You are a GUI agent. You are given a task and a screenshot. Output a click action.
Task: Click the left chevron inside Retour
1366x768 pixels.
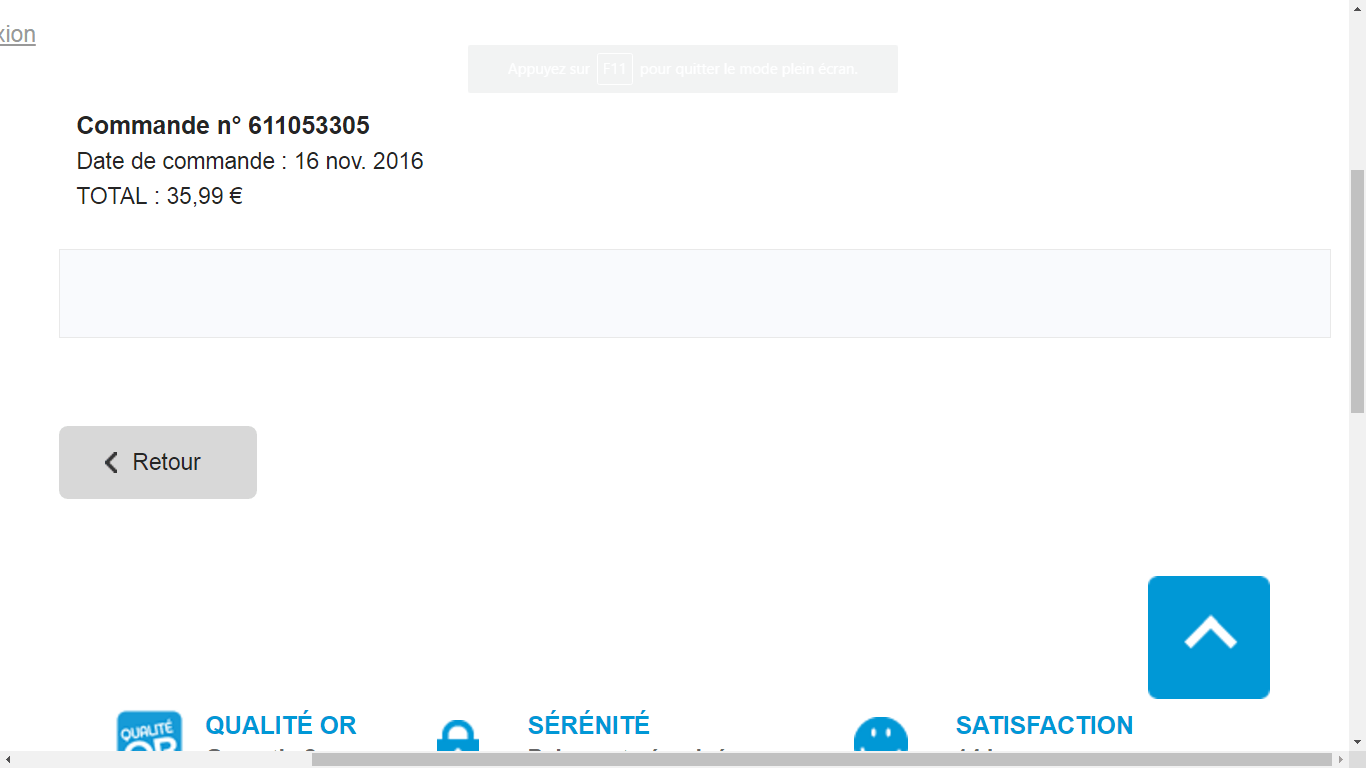112,462
